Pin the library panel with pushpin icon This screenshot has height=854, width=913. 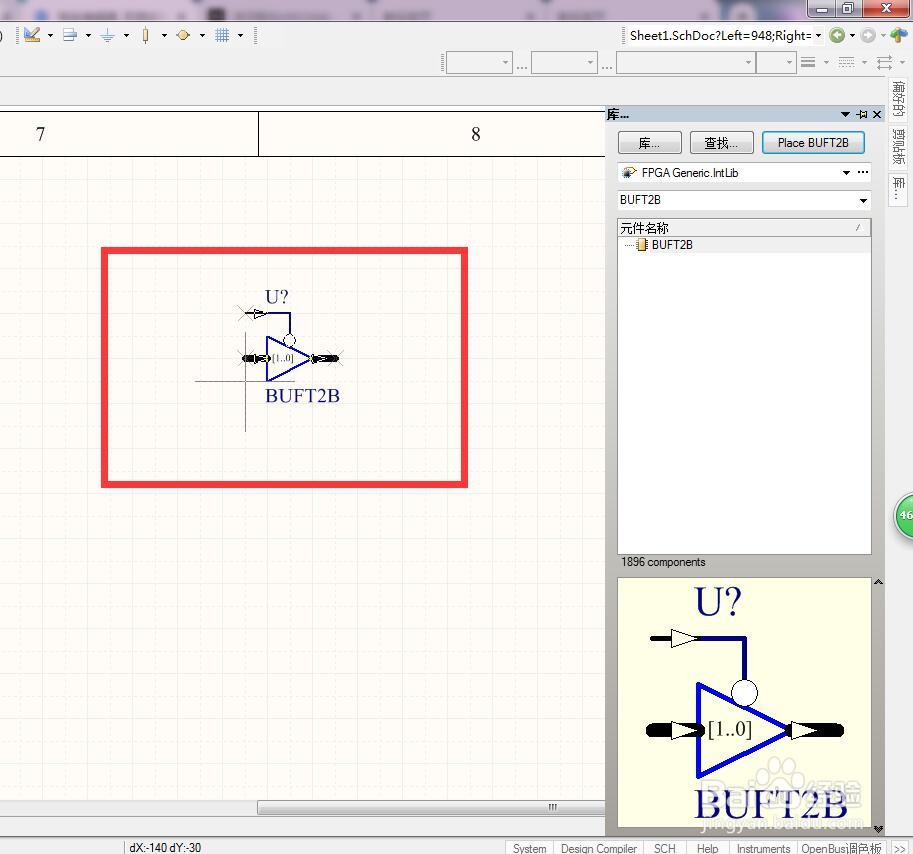862,115
